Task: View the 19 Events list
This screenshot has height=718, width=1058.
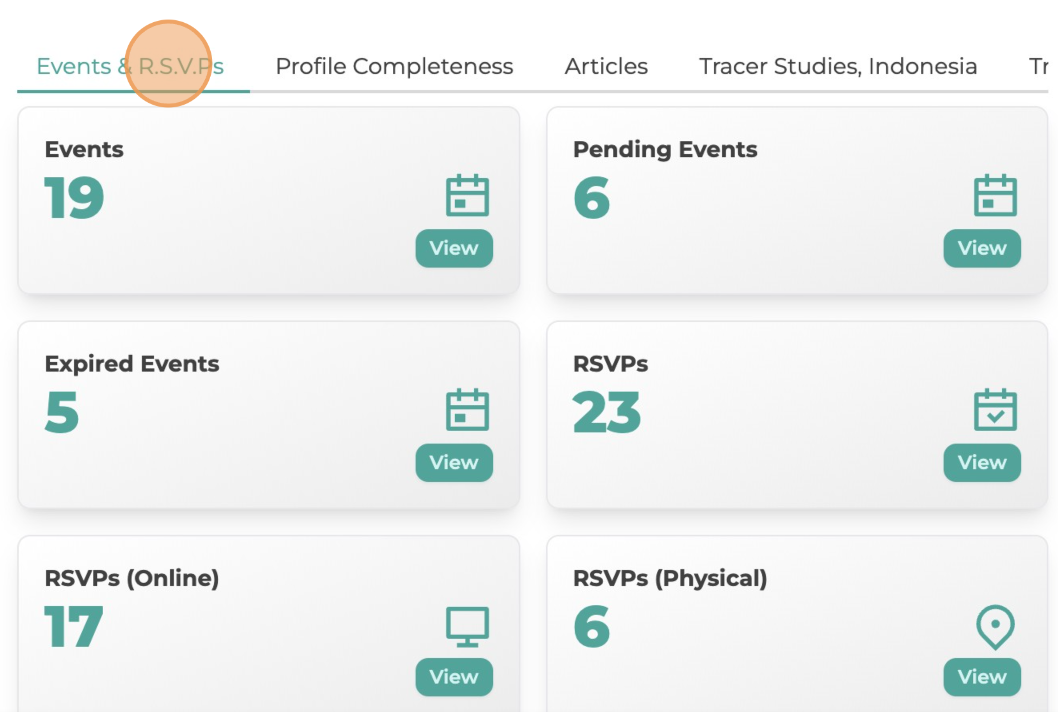Action: click(454, 248)
